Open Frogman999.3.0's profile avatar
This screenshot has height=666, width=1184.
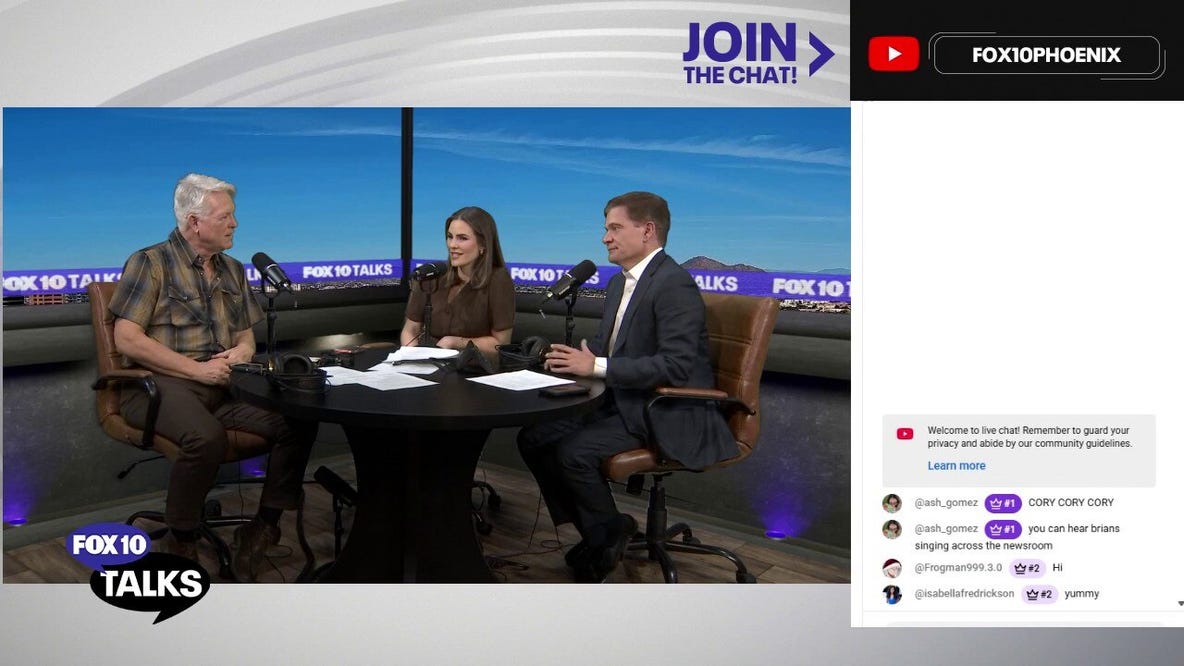[x=892, y=568]
